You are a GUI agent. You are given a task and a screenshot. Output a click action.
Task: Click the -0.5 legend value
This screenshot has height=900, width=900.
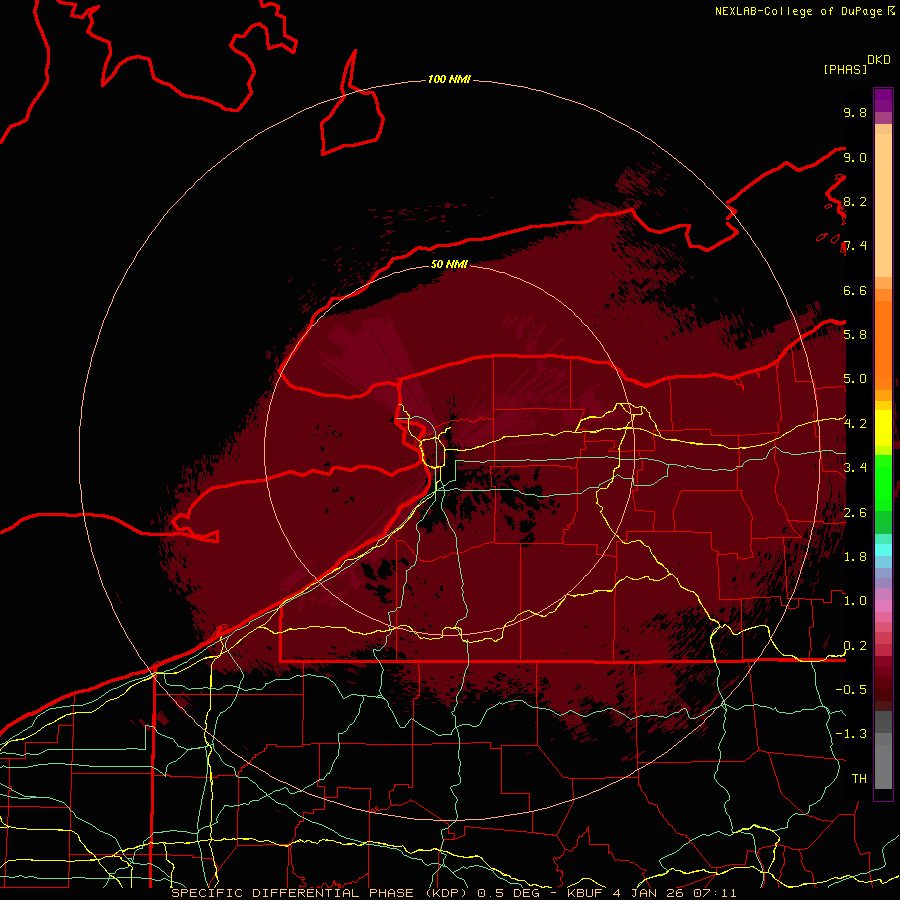(851, 689)
